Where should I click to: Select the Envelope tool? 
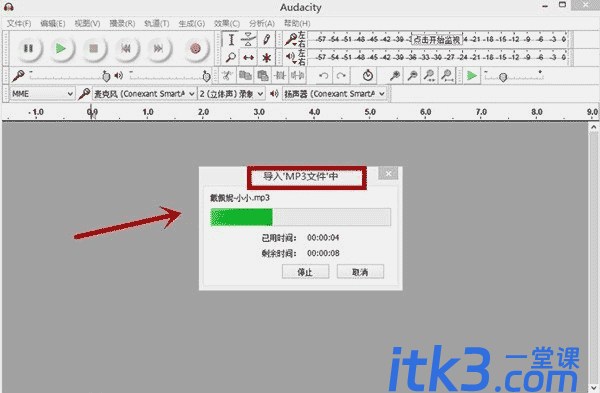click(x=249, y=39)
